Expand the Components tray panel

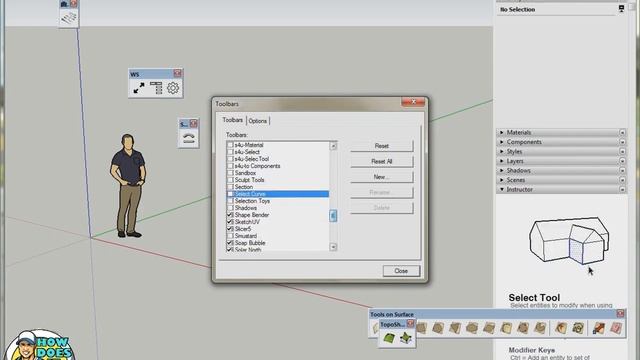click(x=502, y=142)
